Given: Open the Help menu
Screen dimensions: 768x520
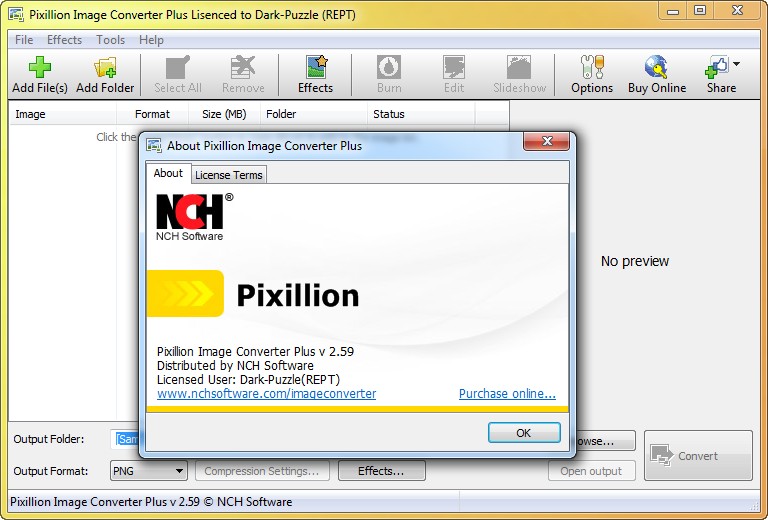Looking at the screenshot, I should (x=151, y=40).
